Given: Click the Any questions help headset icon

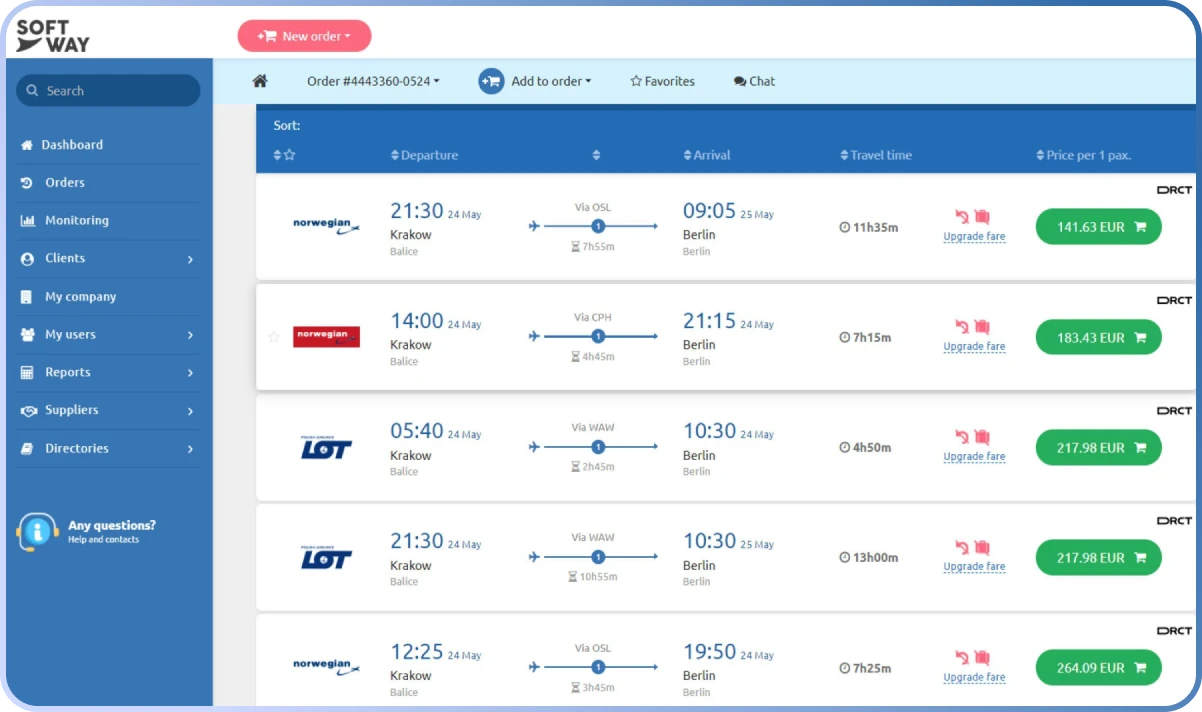Looking at the screenshot, I should [x=38, y=531].
